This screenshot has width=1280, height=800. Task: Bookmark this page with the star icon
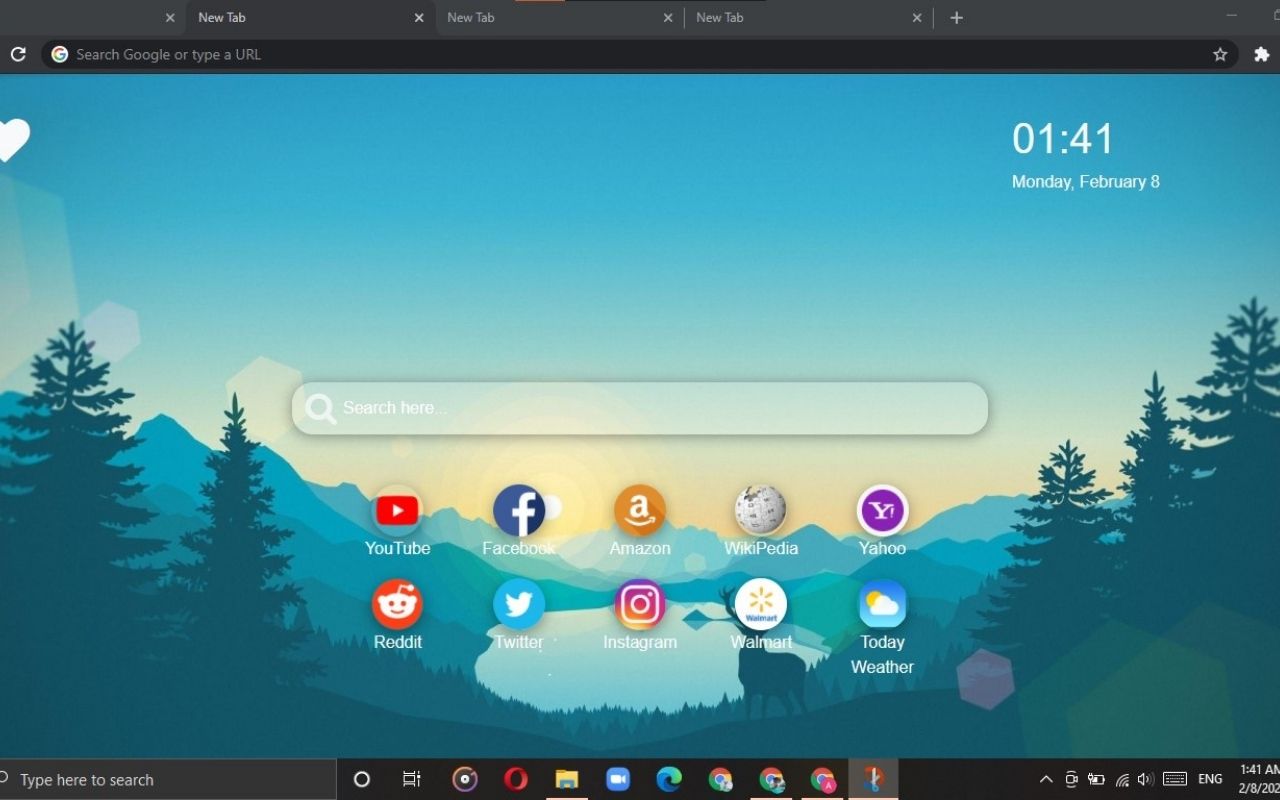1220,54
